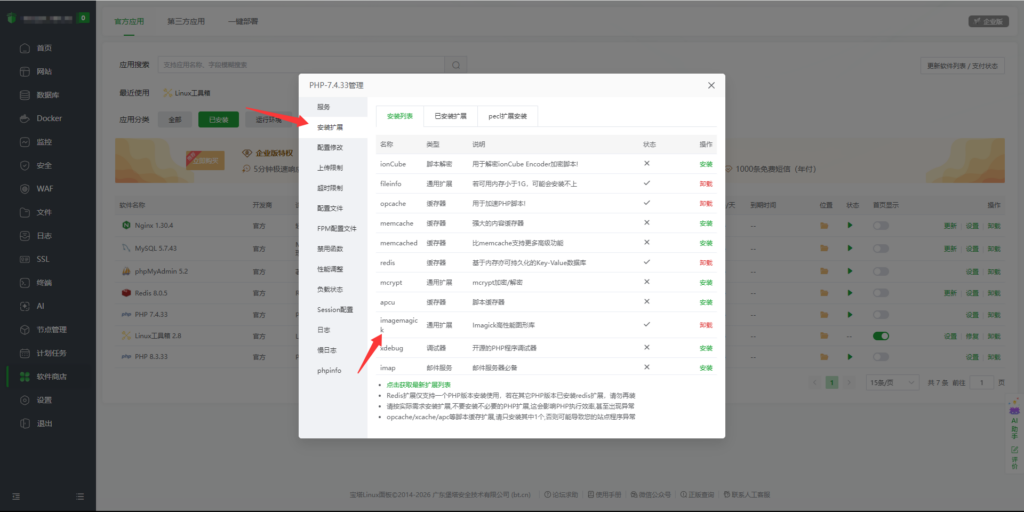Open SSL in the sidebar
This screenshot has width=1024, height=512.
pyautogui.click(x=43, y=259)
